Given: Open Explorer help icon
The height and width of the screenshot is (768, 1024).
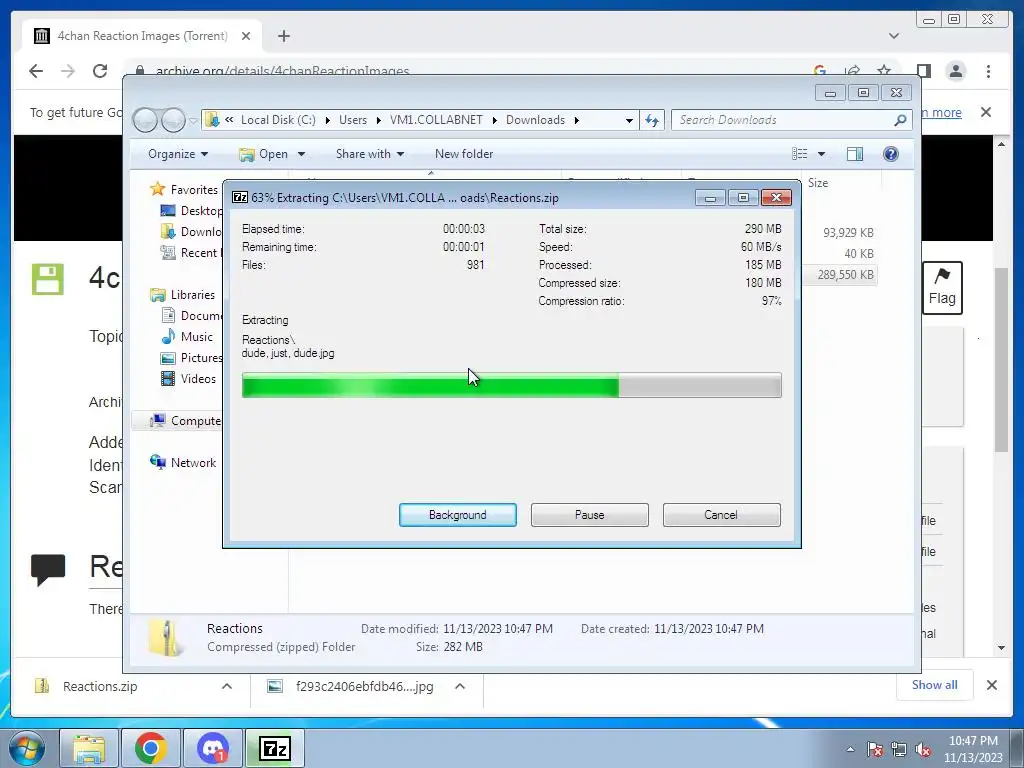Looking at the screenshot, I should click(891, 154).
